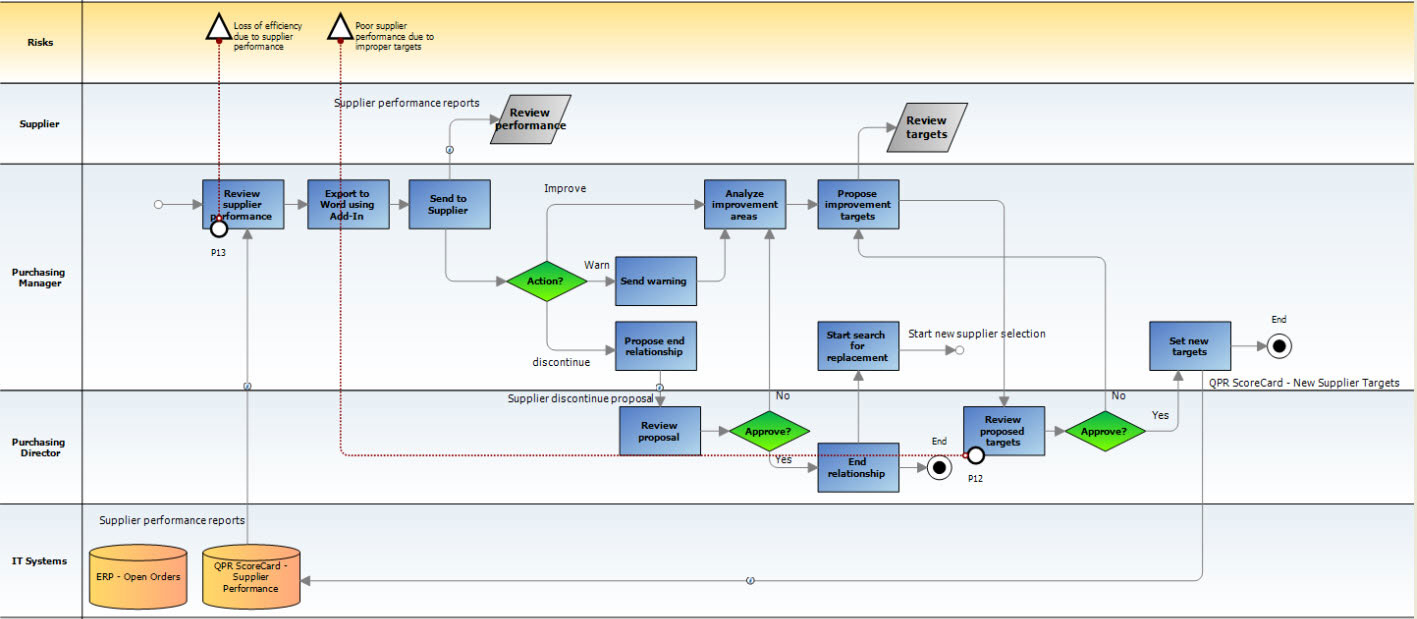Select the 'Export to Word using Add-In' activity
The height and width of the screenshot is (619, 1417).
[347, 204]
